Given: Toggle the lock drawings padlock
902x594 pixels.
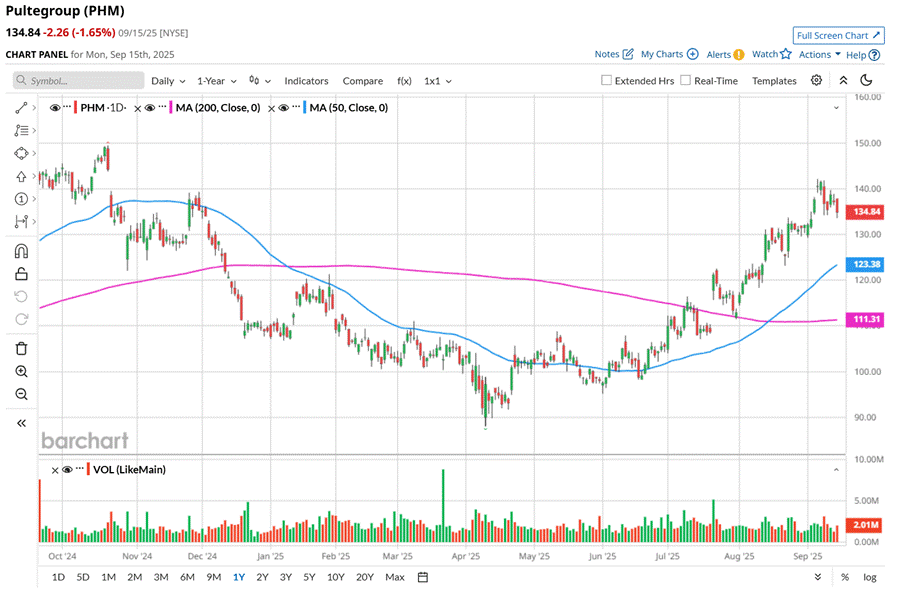Looking at the screenshot, I should [x=21, y=274].
